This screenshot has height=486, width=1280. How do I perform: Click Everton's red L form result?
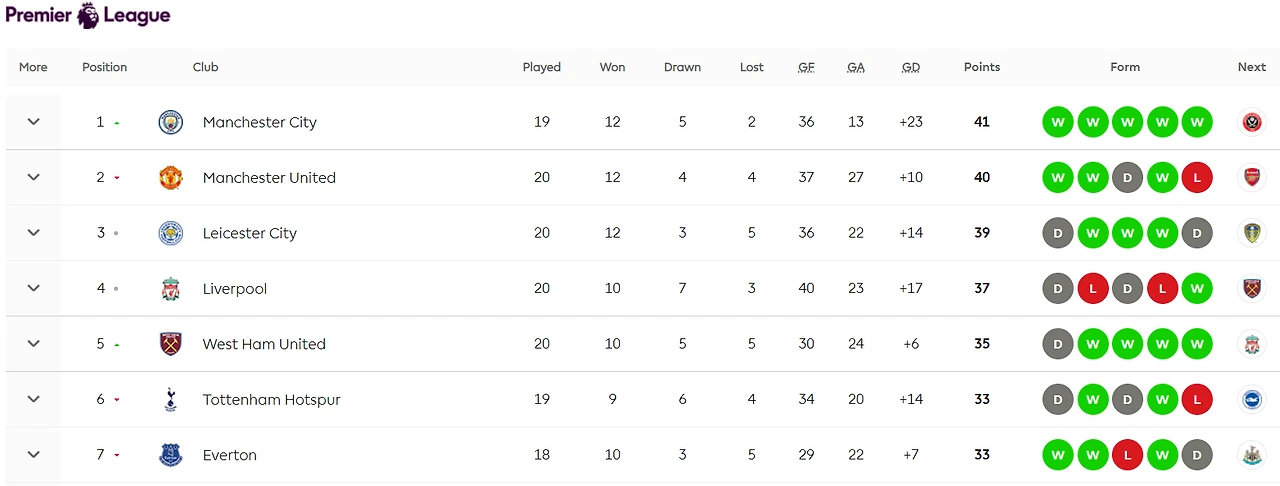pos(1127,456)
